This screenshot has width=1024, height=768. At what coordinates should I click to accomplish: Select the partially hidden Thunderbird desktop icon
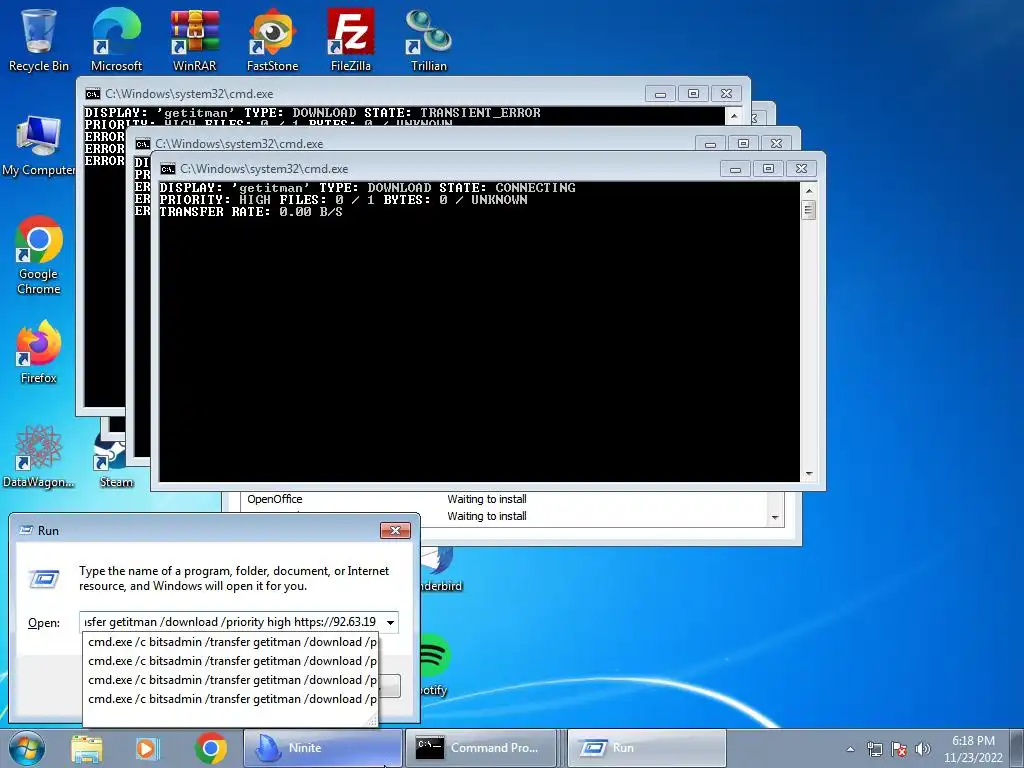coord(441,569)
